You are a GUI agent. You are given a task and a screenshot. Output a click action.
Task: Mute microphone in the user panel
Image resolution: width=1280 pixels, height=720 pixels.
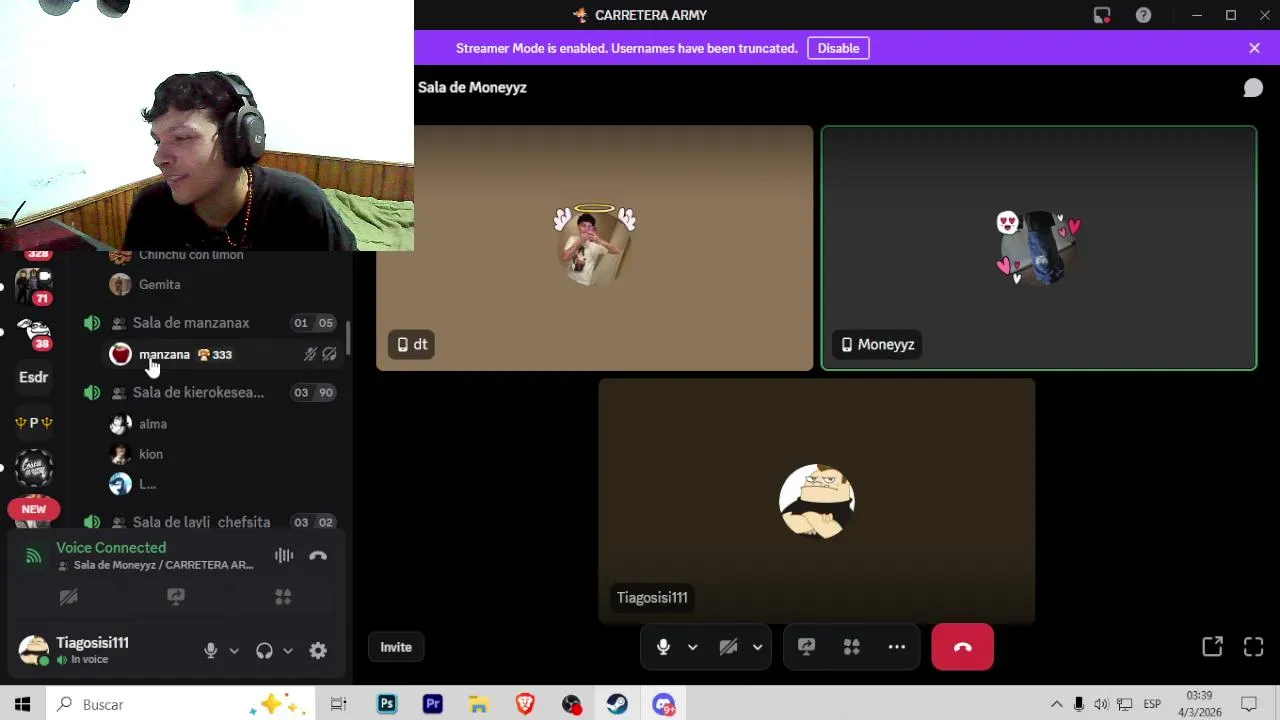tap(210, 650)
